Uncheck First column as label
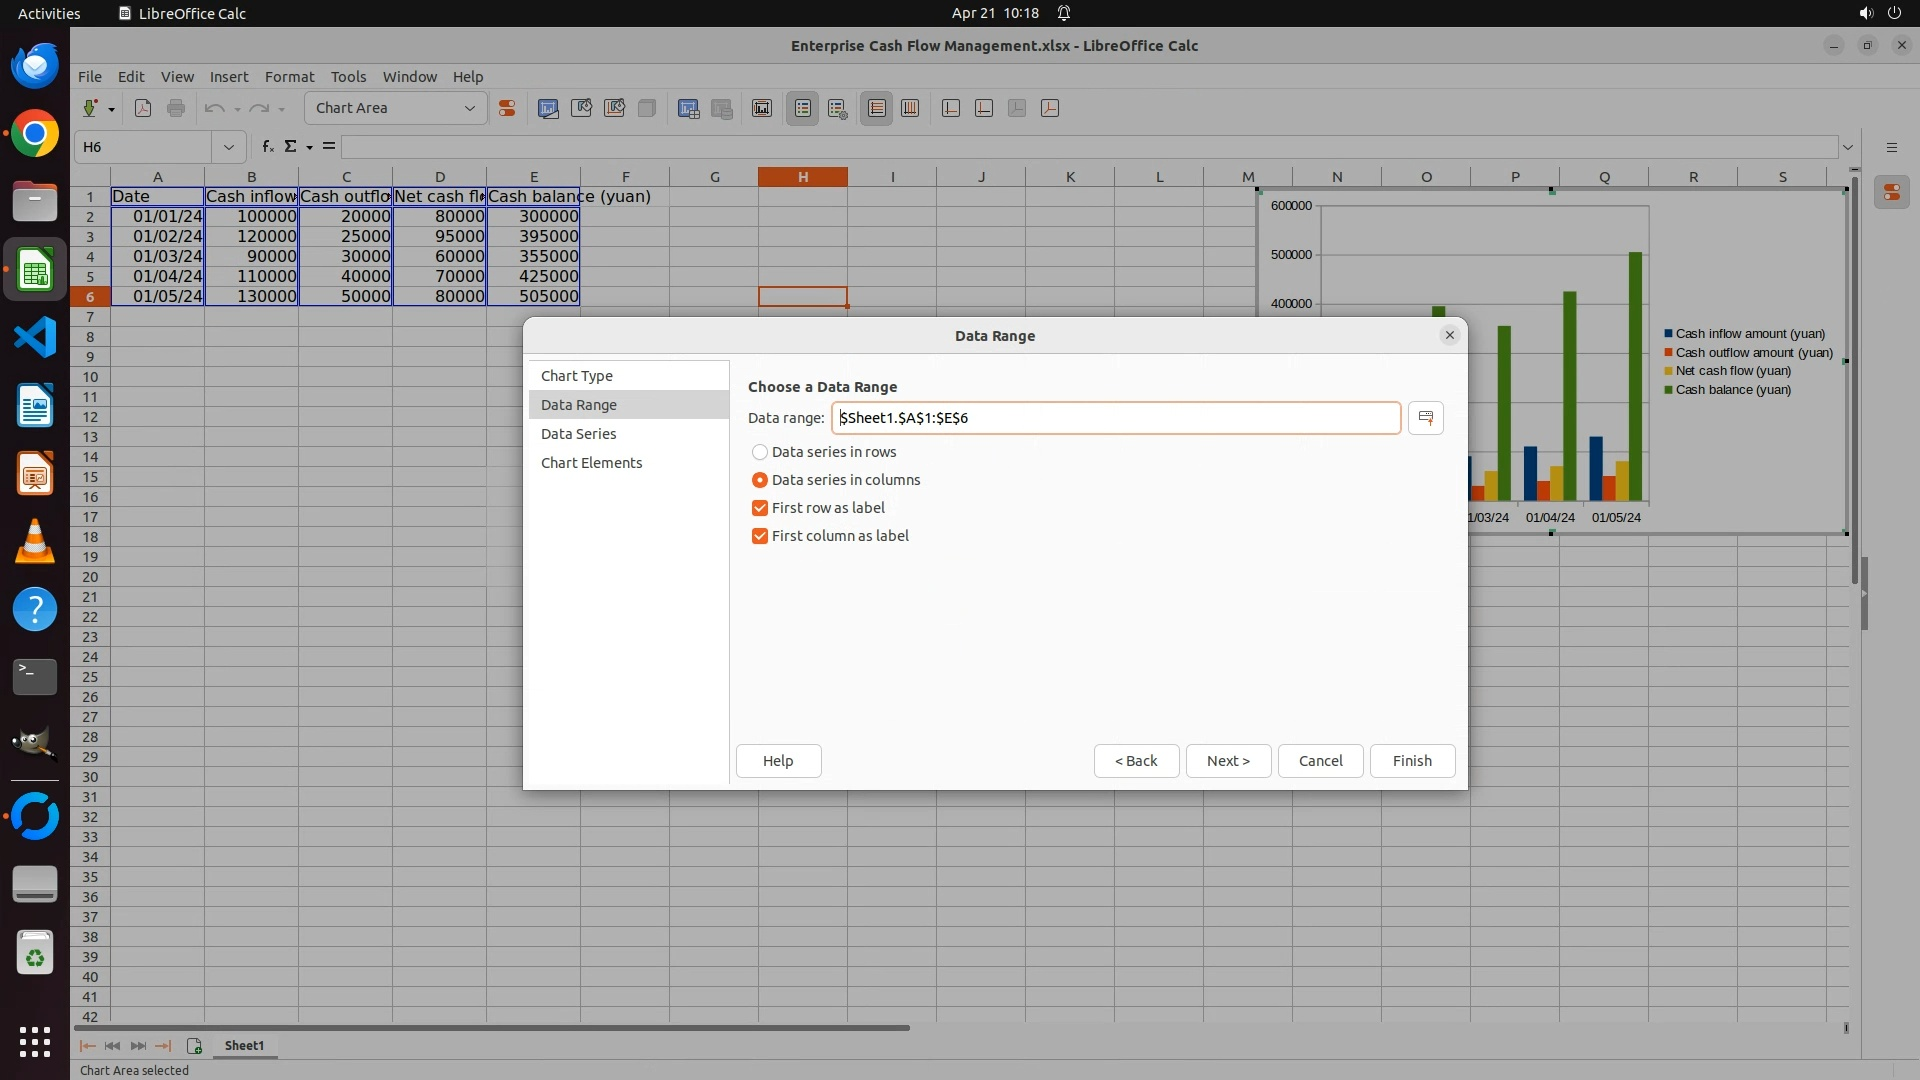Screen dimensions: 1920x1080 (x=760, y=536)
